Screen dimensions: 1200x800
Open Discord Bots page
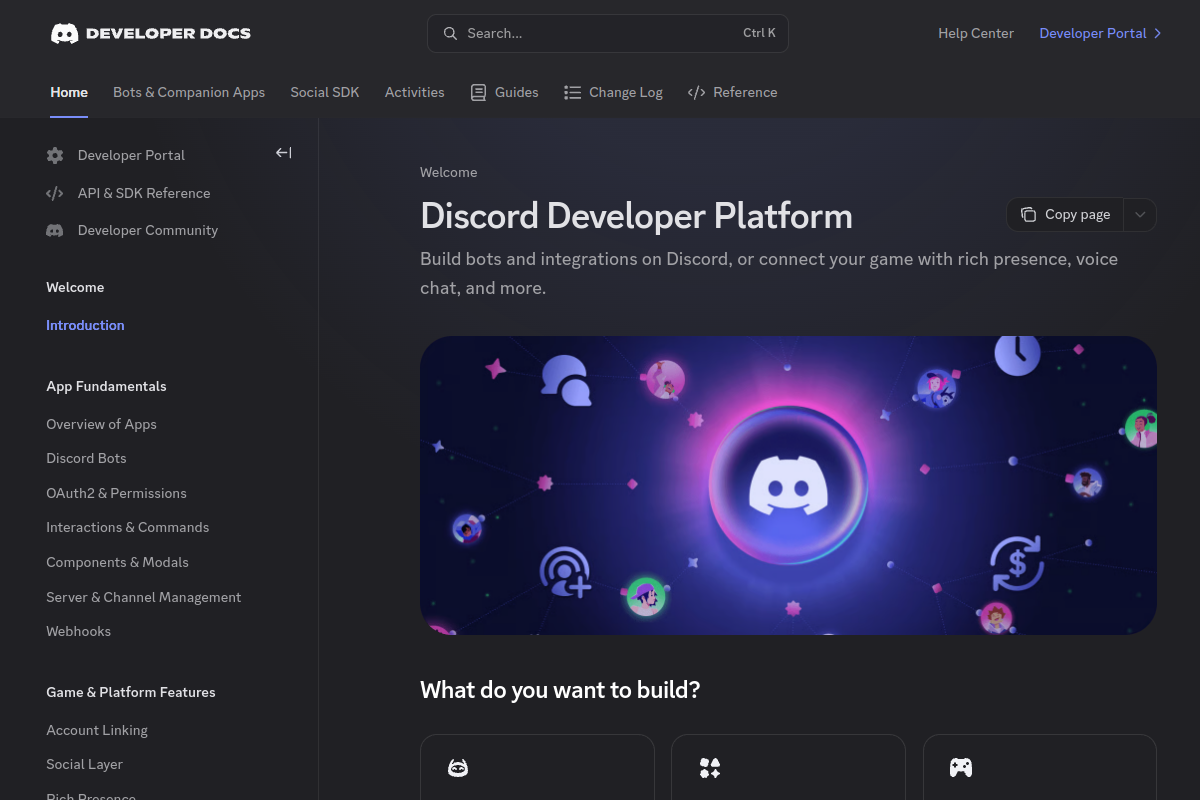(86, 458)
